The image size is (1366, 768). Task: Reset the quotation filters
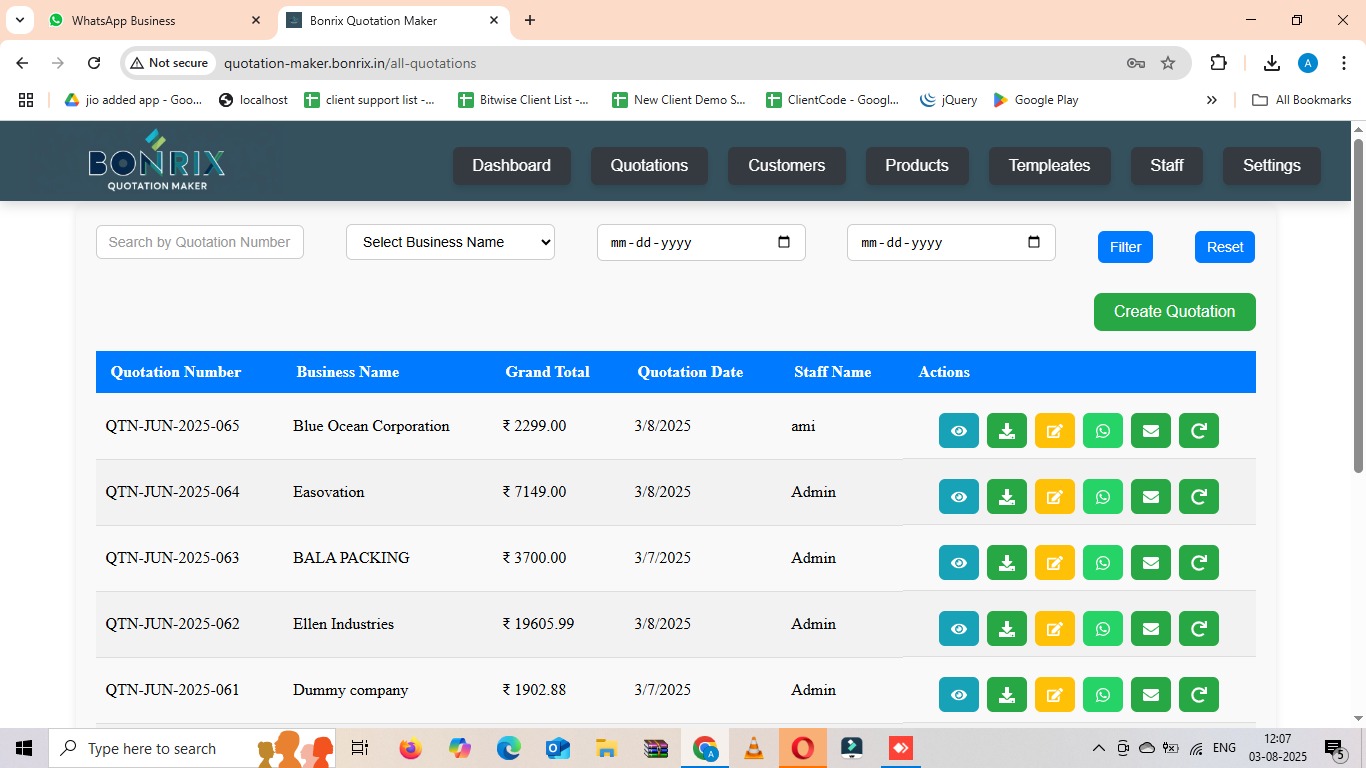[x=1225, y=247]
